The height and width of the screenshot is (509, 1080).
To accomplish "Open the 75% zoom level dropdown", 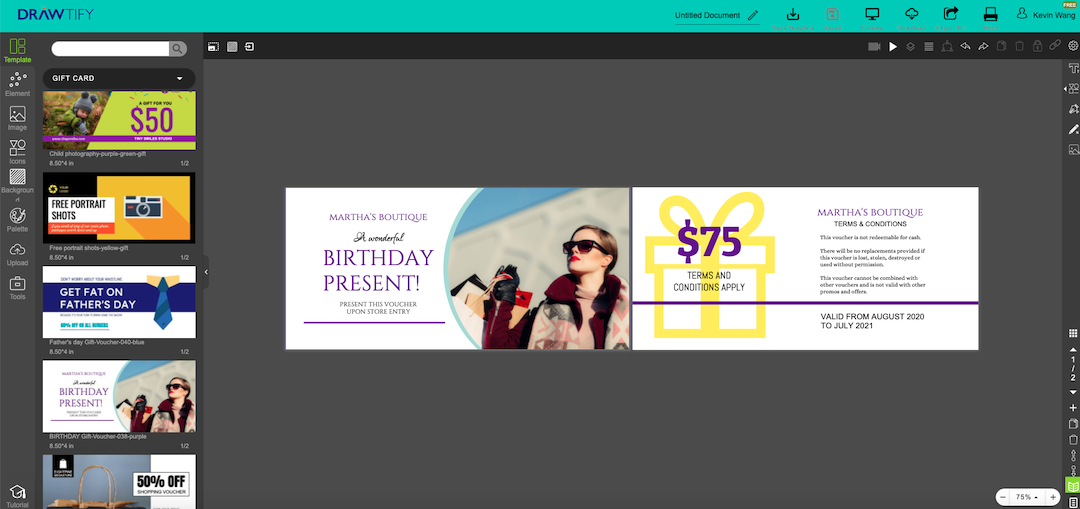I will click(x=1027, y=497).
